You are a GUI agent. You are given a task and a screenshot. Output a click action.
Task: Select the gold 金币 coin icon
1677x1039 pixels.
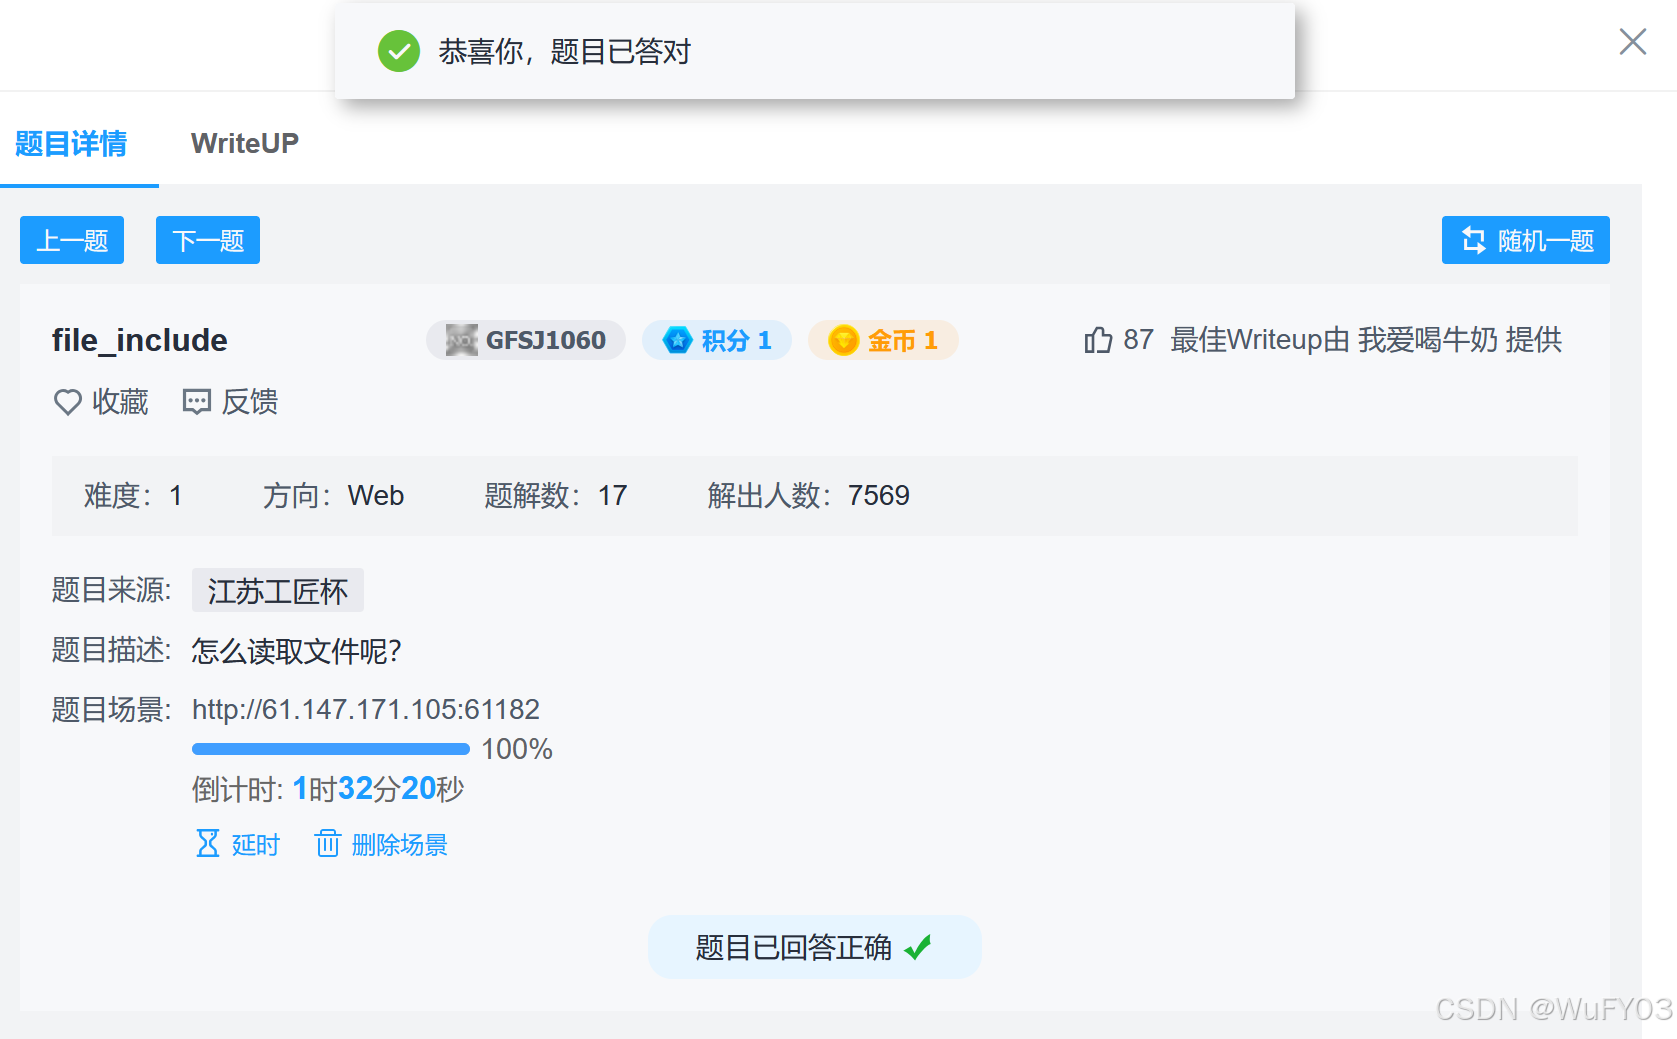(x=845, y=340)
